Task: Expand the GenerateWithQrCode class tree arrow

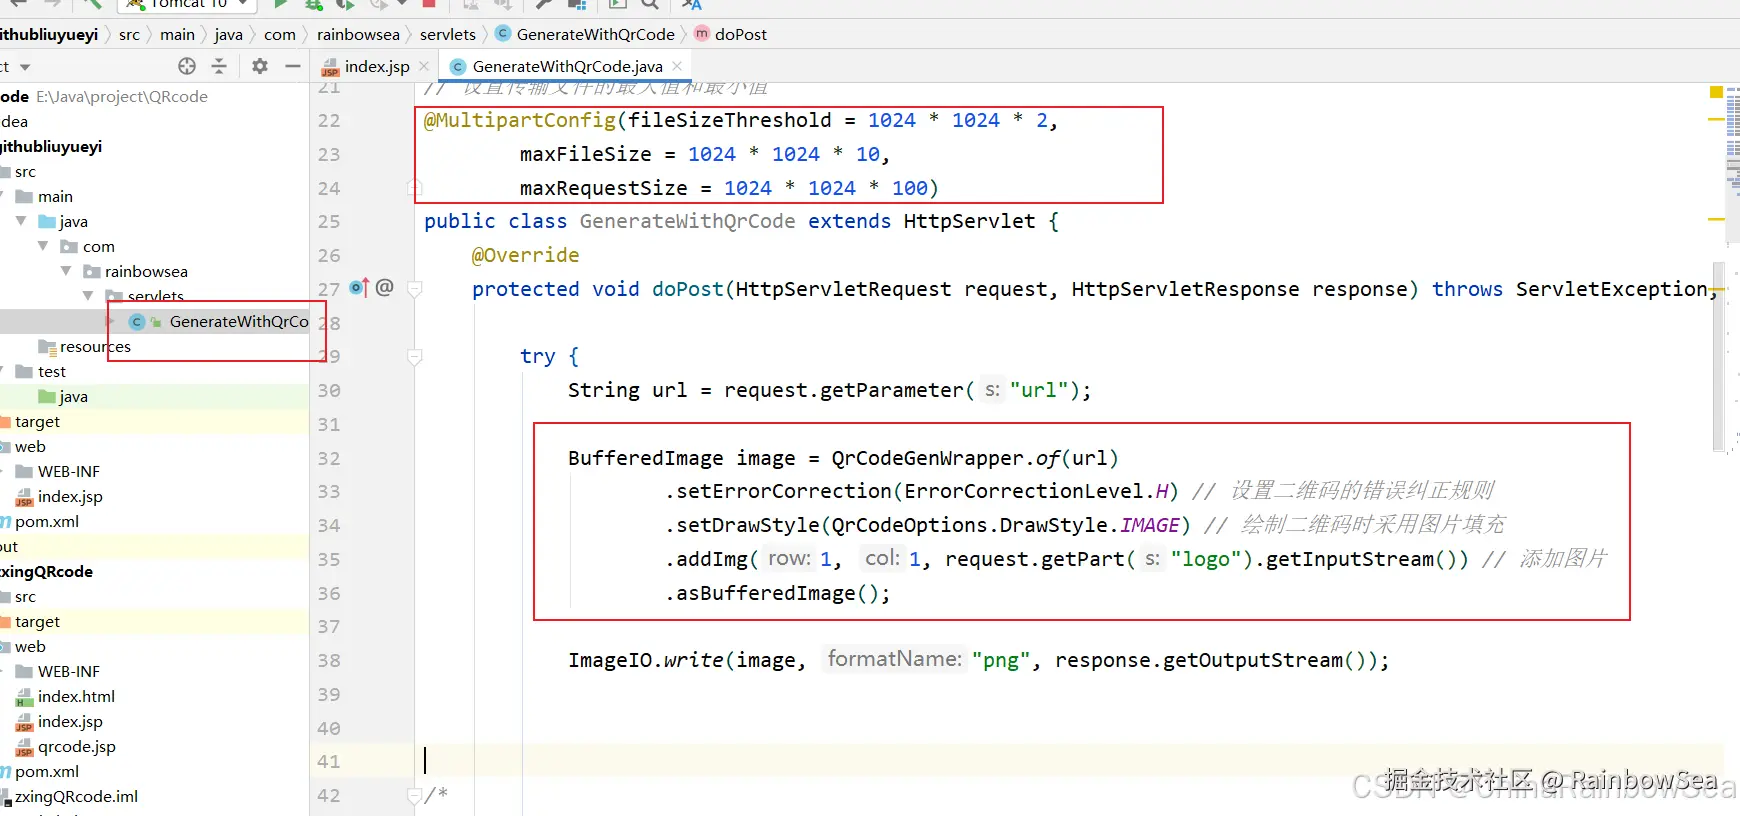Action: (112, 321)
